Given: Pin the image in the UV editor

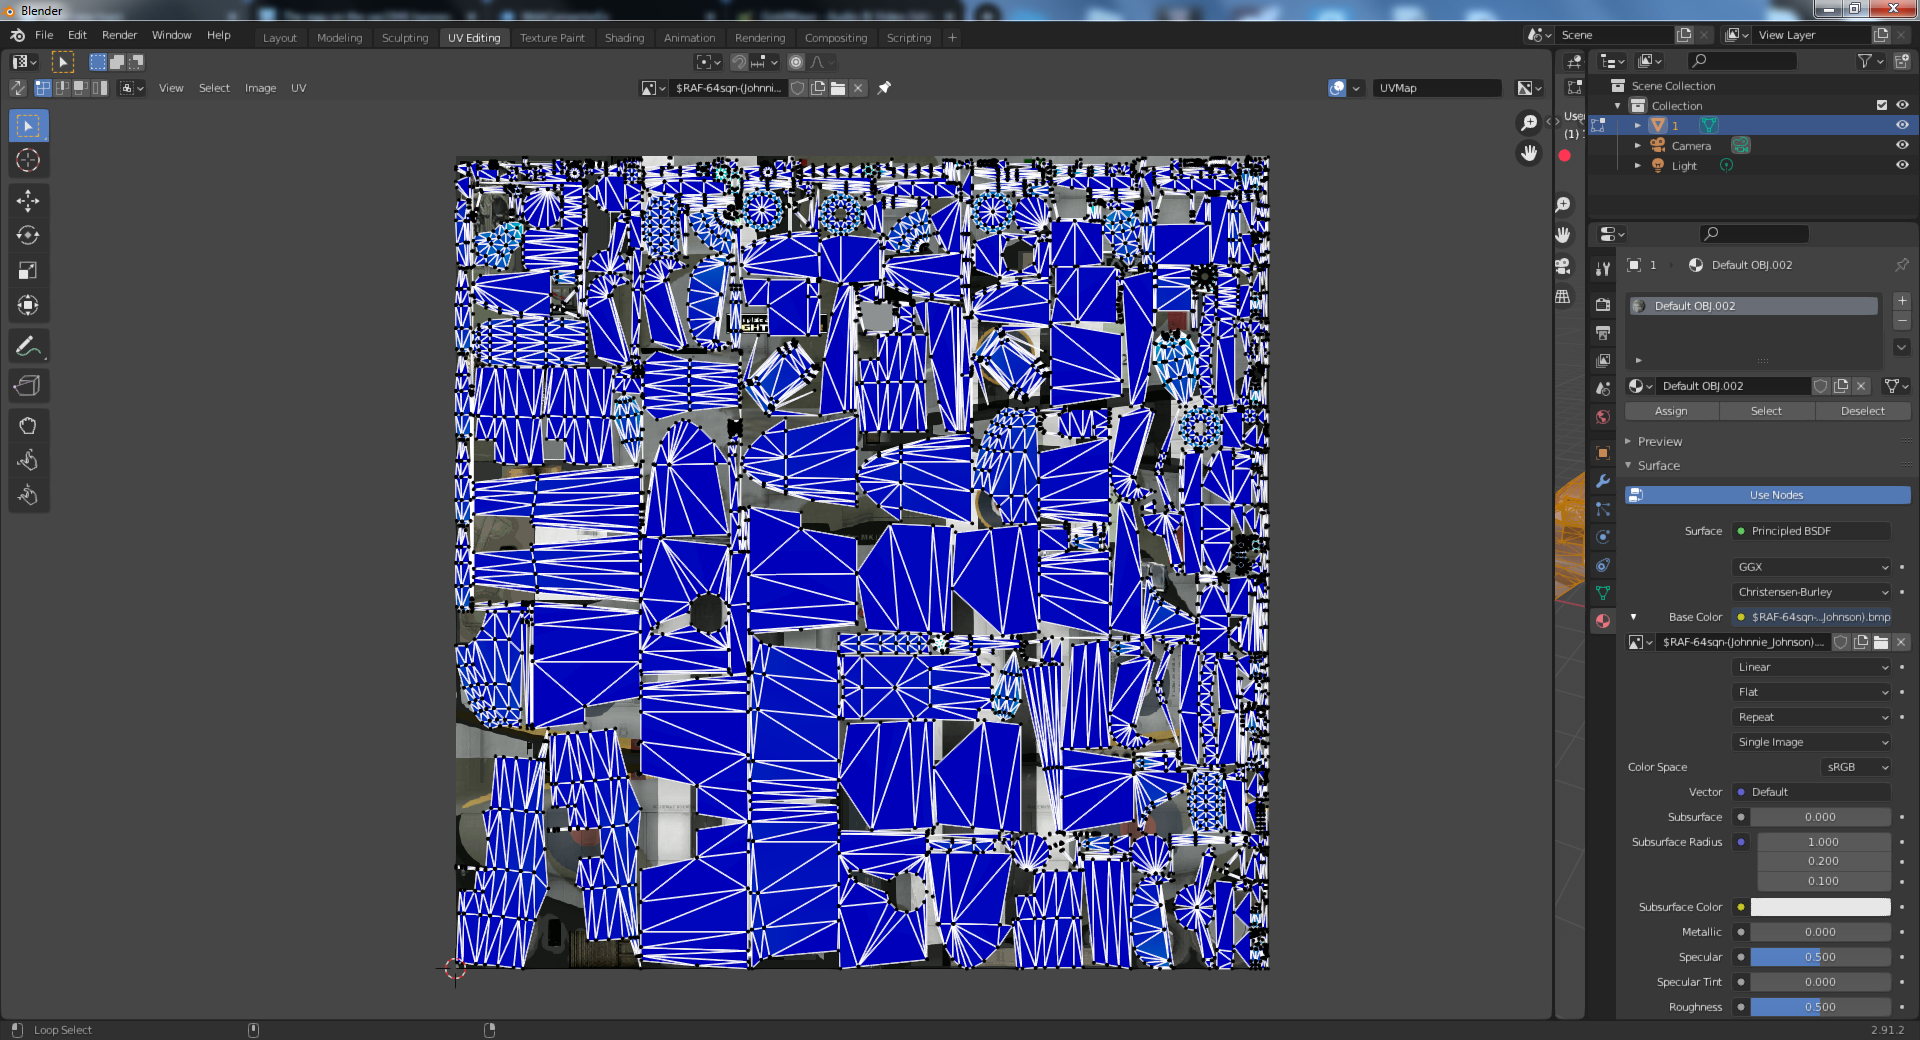Looking at the screenshot, I should [x=884, y=88].
